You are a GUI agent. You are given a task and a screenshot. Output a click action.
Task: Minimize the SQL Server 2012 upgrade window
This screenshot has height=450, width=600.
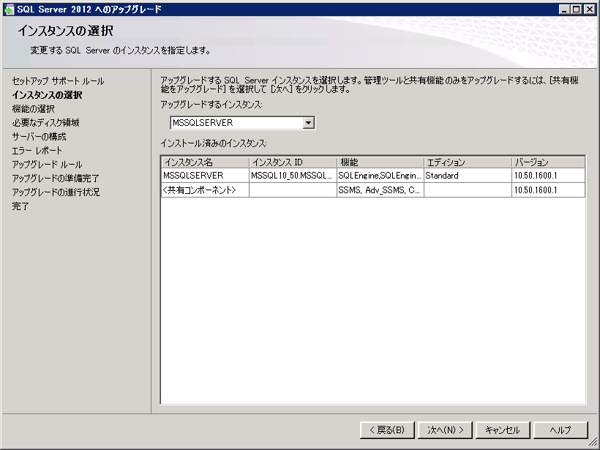tap(564, 10)
